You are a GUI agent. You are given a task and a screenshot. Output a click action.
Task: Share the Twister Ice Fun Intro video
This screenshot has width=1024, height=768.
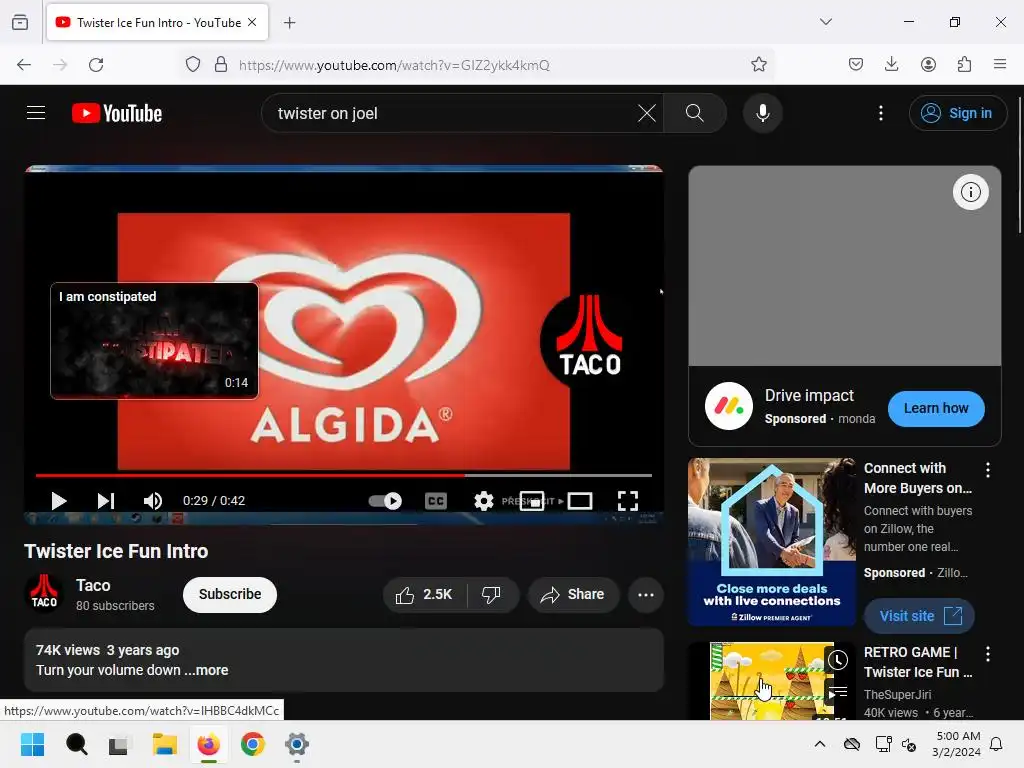click(573, 594)
